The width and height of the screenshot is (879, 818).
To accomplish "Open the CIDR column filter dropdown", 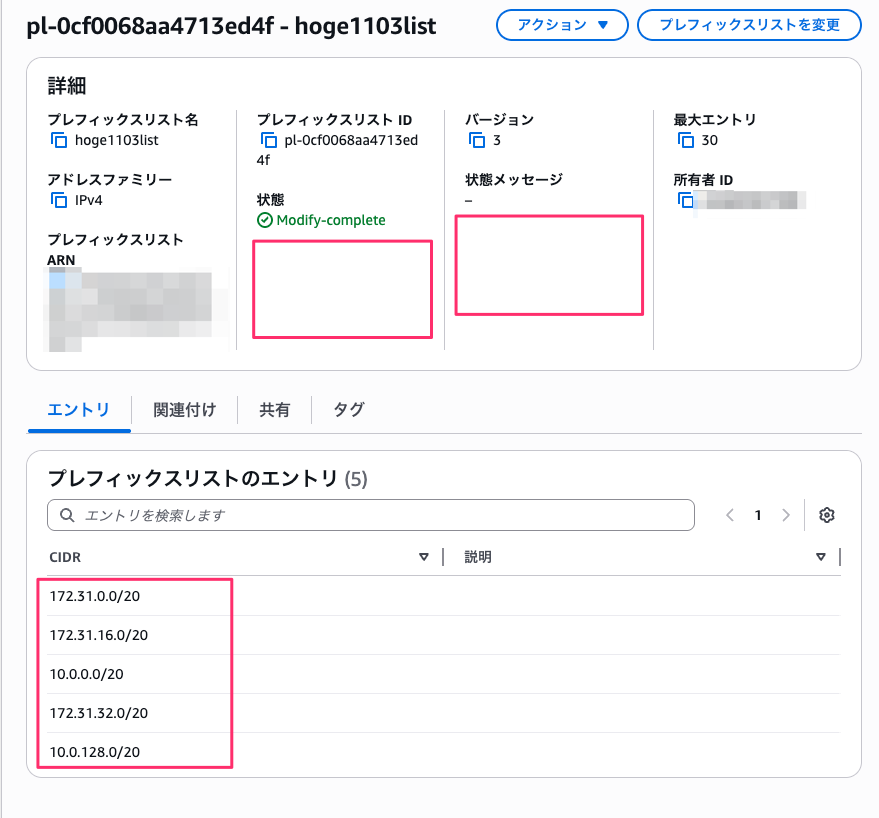I will coord(424,557).
